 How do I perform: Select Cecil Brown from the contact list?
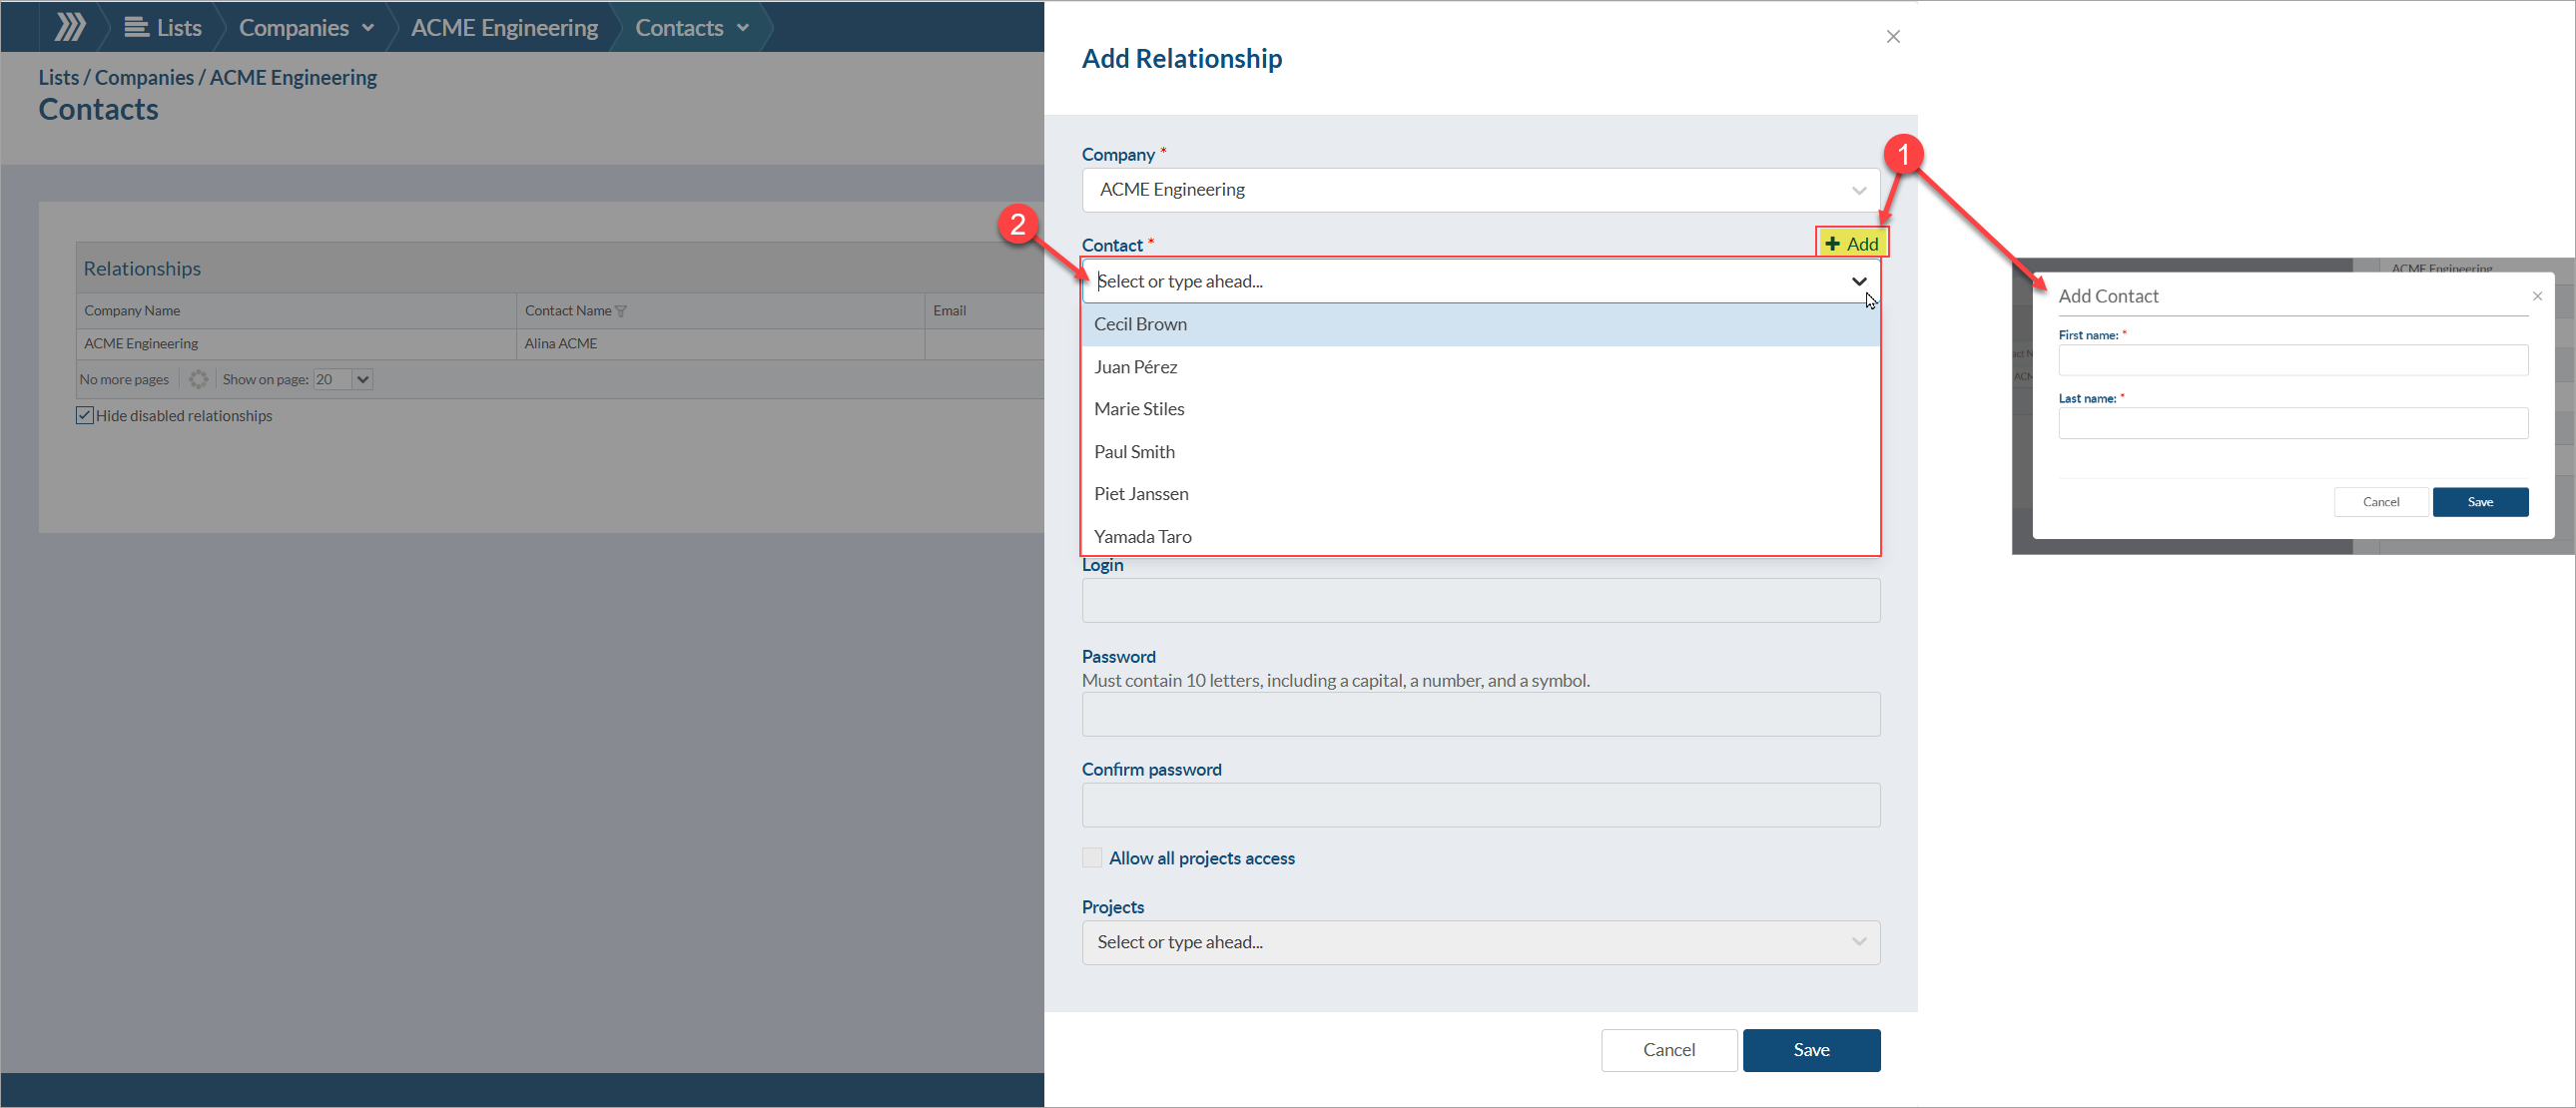click(1140, 324)
